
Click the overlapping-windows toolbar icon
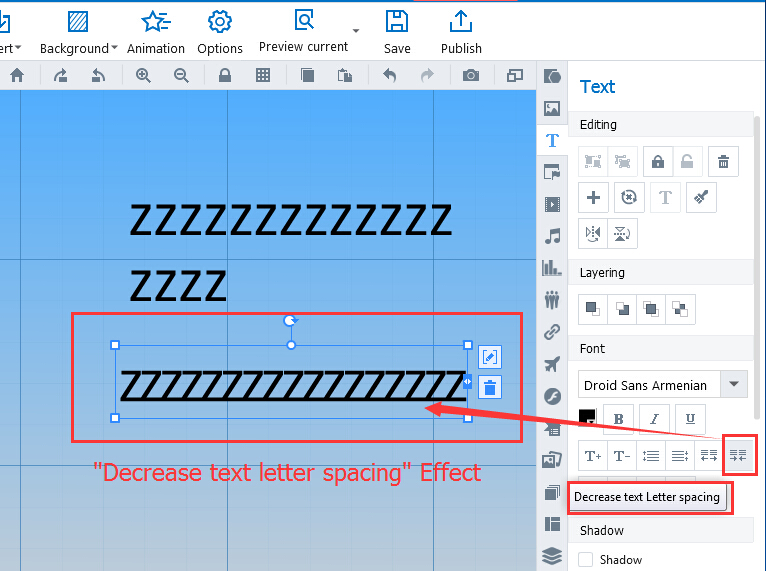pos(515,75)
